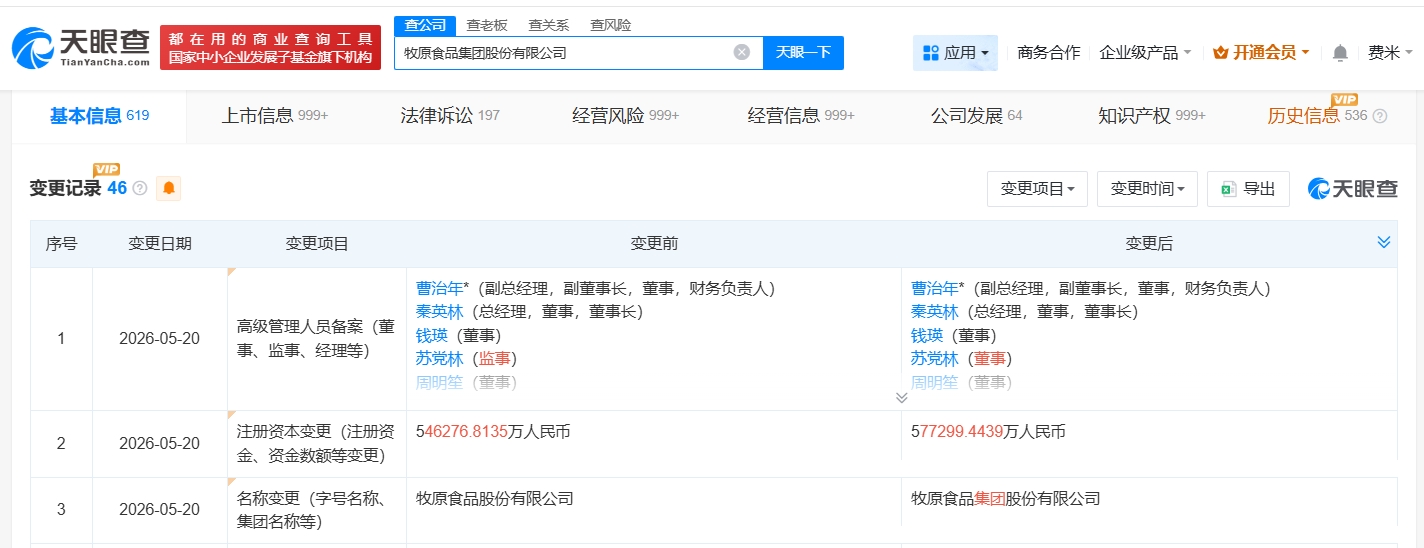This screenshot has height=548, width=1424.
Task: Click the 变更记录 section title
Action: (x=65, y=188)
